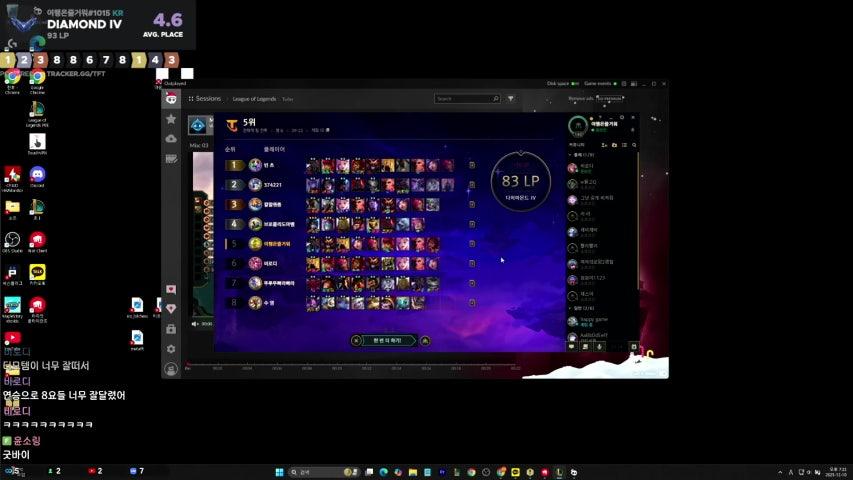
Task: Open Outplayed home Santa logo icon
Action: pyautogui.click(x=171, y=99)
